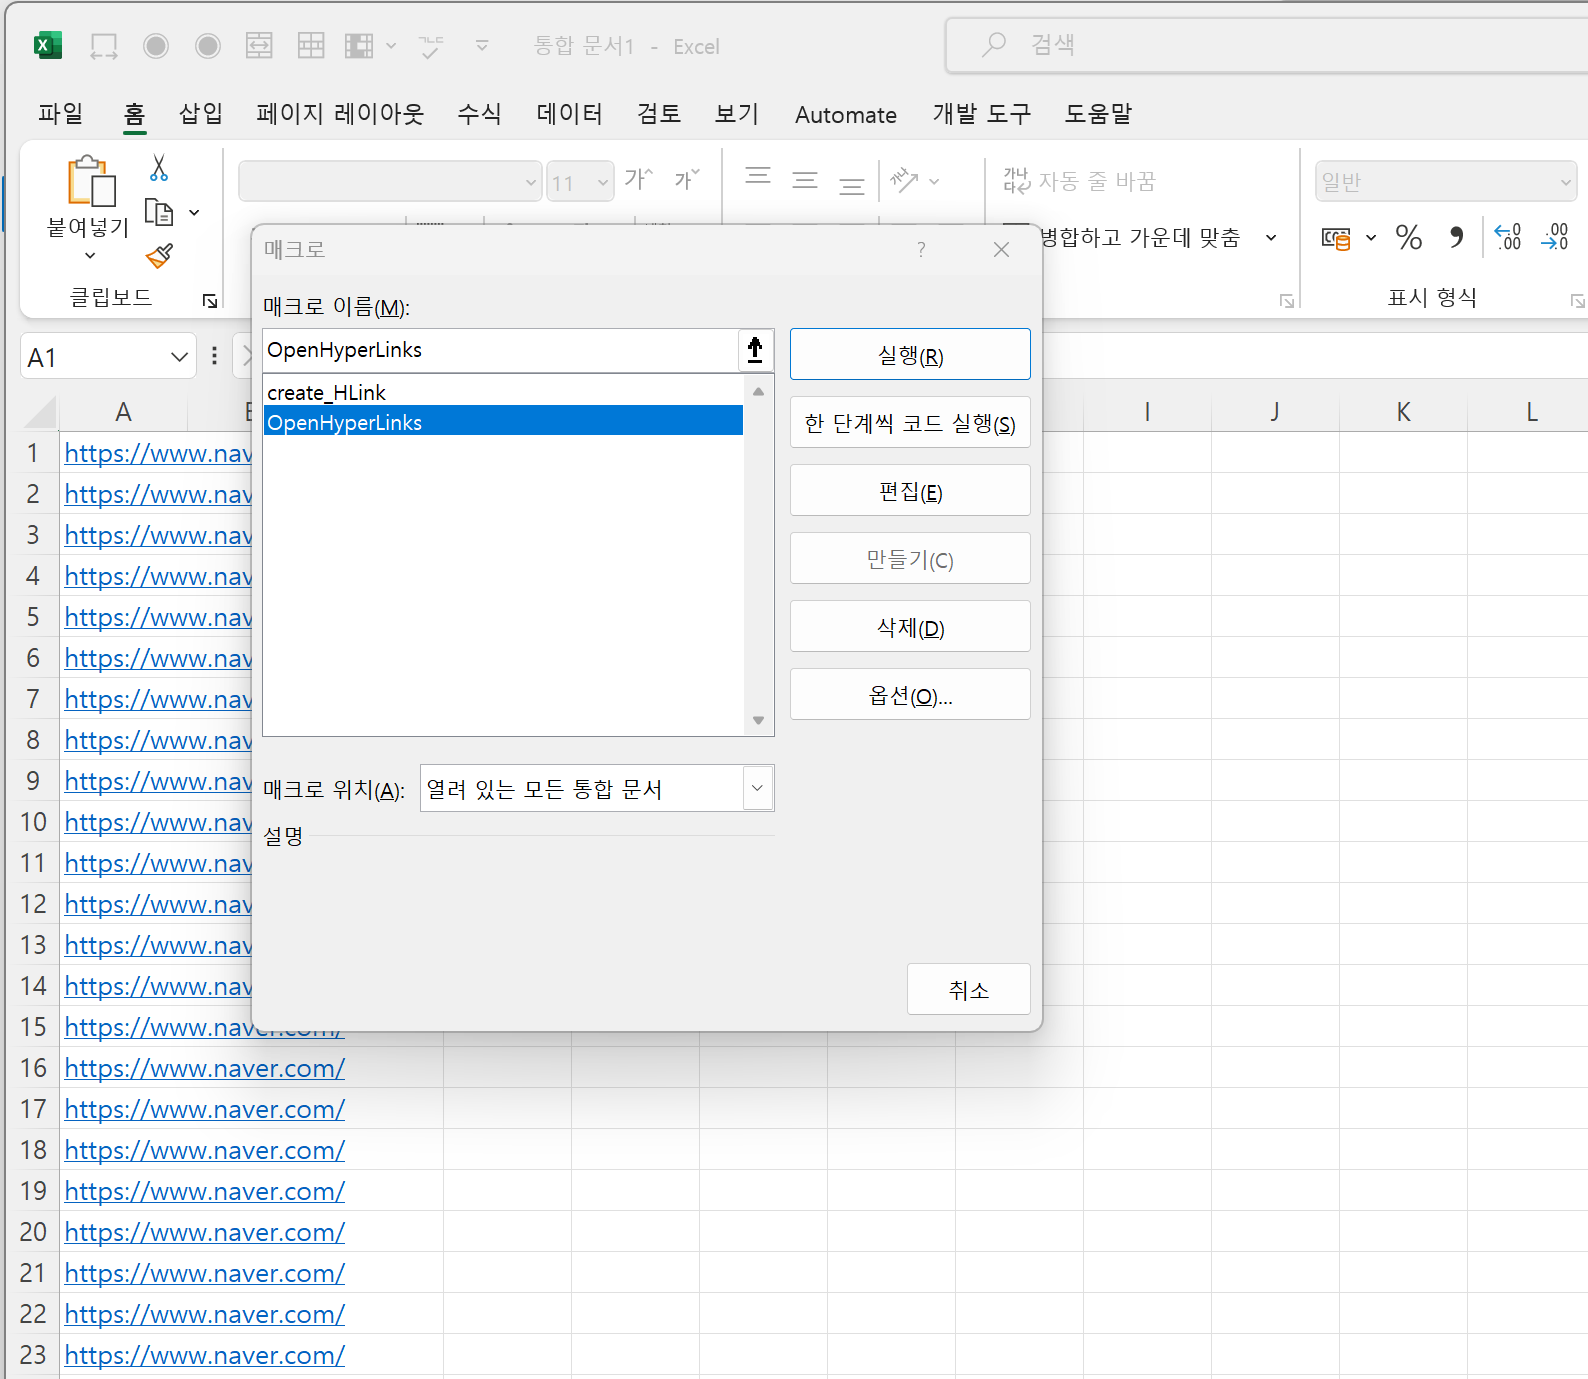
Task: Switch to the 삽입 tab
Action: tap(200, 114)
